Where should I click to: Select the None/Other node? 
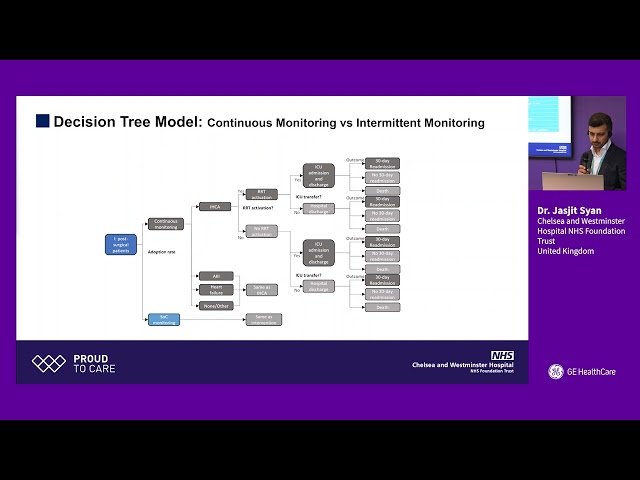click(x=215, y=305)
